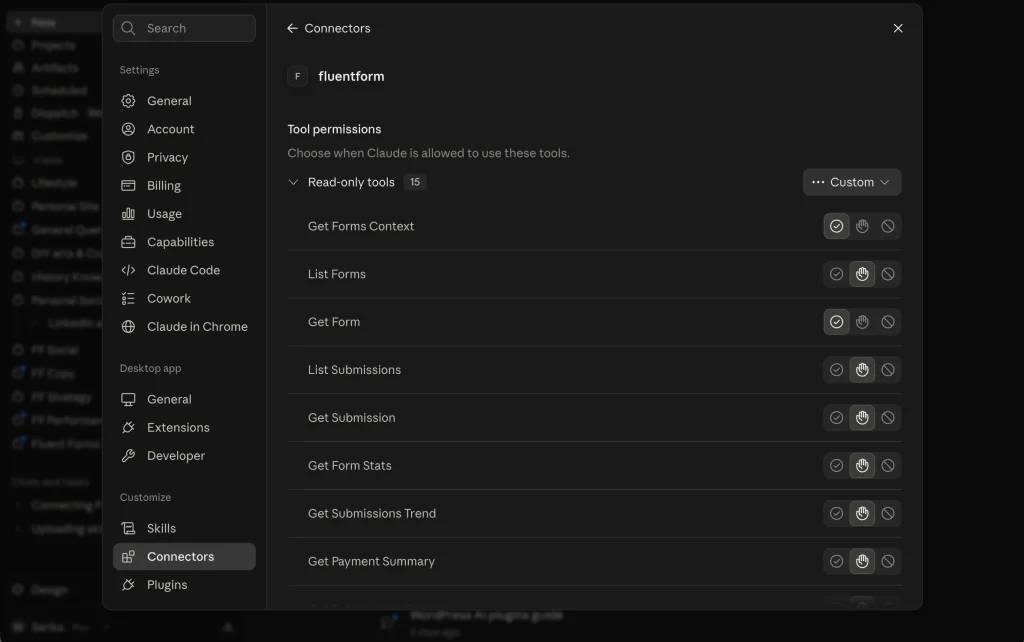Block the Get Forms Context tool
Image resolution: width=1024 pixels, height=642 pixels.
888,226
